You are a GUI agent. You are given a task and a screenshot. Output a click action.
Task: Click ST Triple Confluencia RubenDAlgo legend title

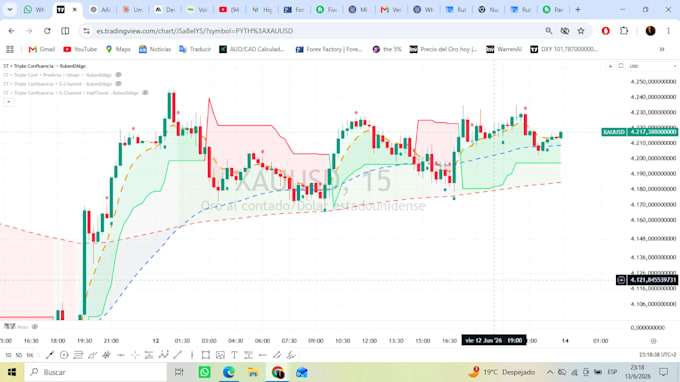pyautogui.click(x=44, y=66)
